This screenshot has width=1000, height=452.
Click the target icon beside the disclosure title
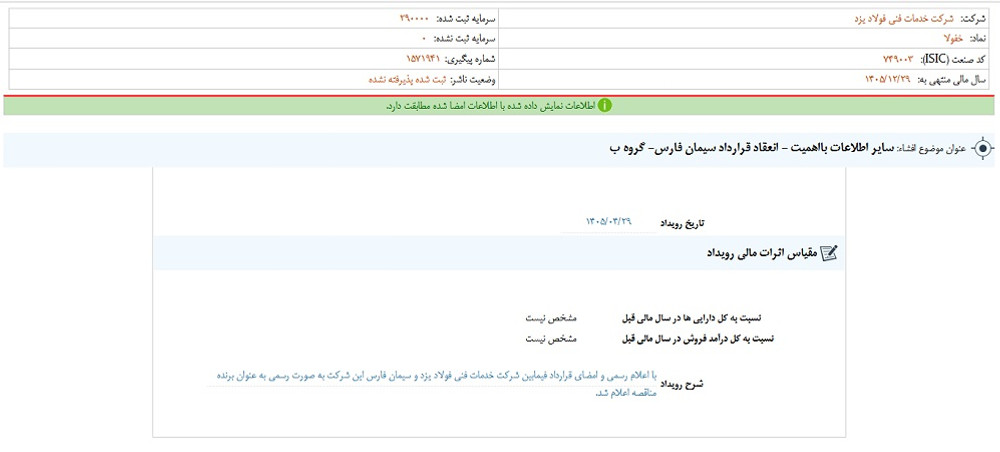[x=982, y=149]
